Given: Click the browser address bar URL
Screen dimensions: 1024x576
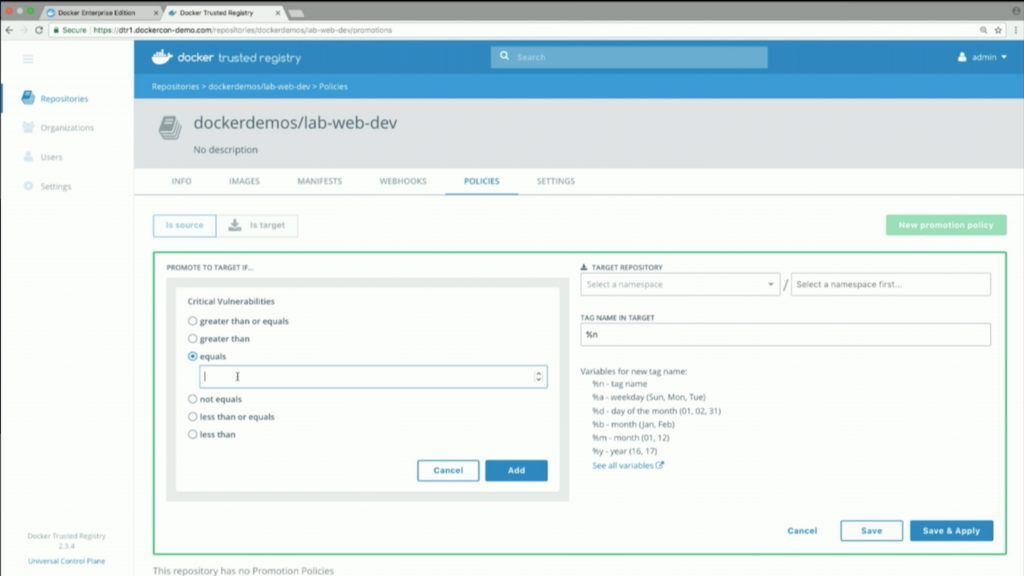Looking at the screenshot, I should [242, 30].
